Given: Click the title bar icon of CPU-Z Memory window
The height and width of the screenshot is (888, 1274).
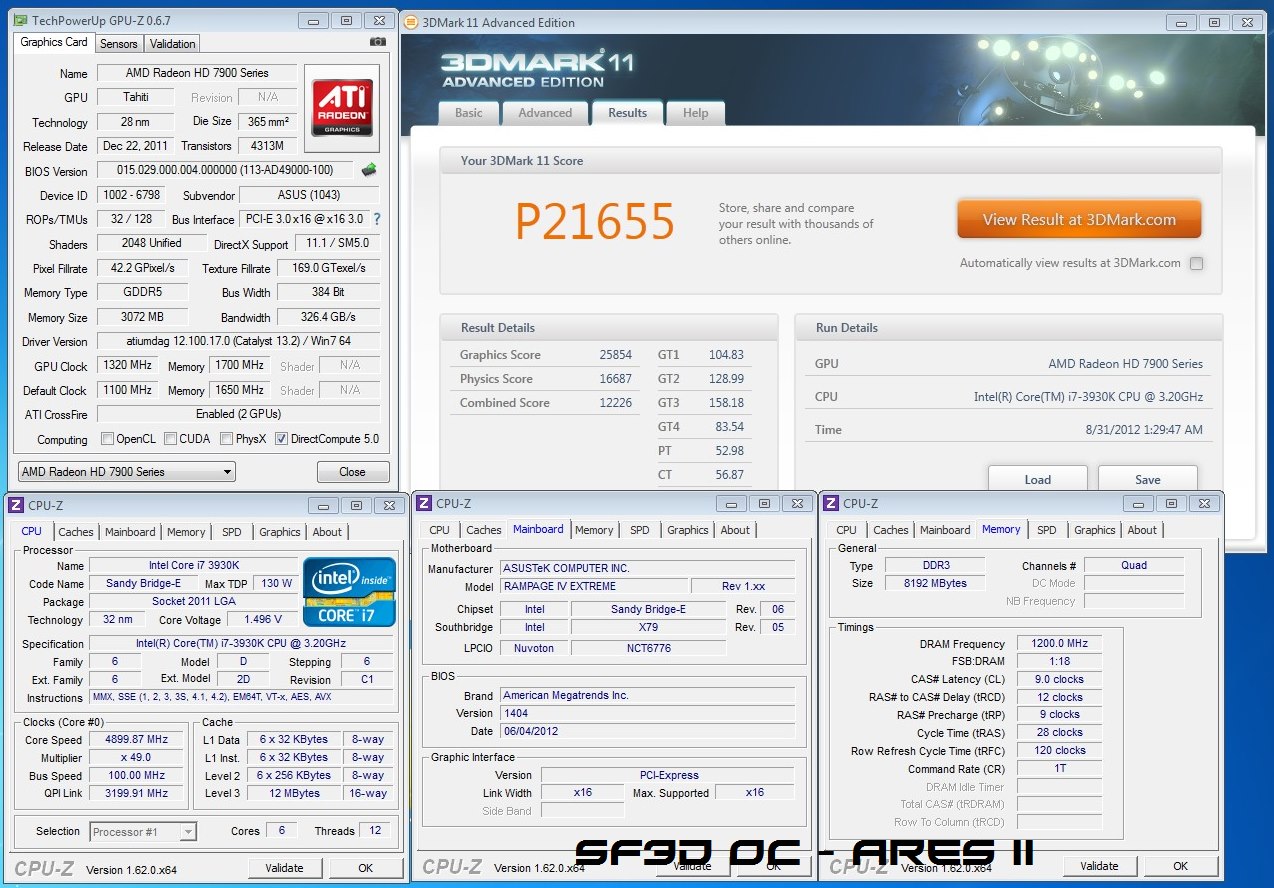Looking at the screenshot, I should point(831,504).
